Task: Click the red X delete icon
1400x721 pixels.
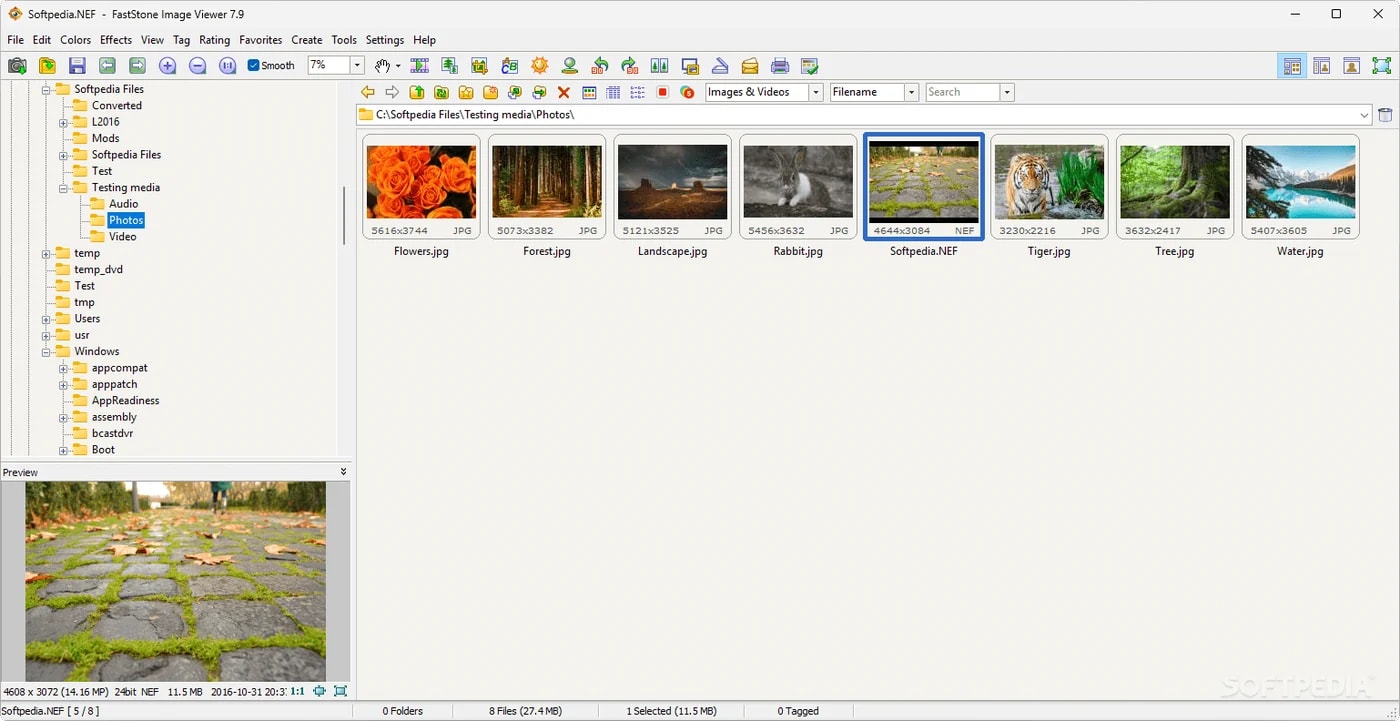Action: click(563, 92)
